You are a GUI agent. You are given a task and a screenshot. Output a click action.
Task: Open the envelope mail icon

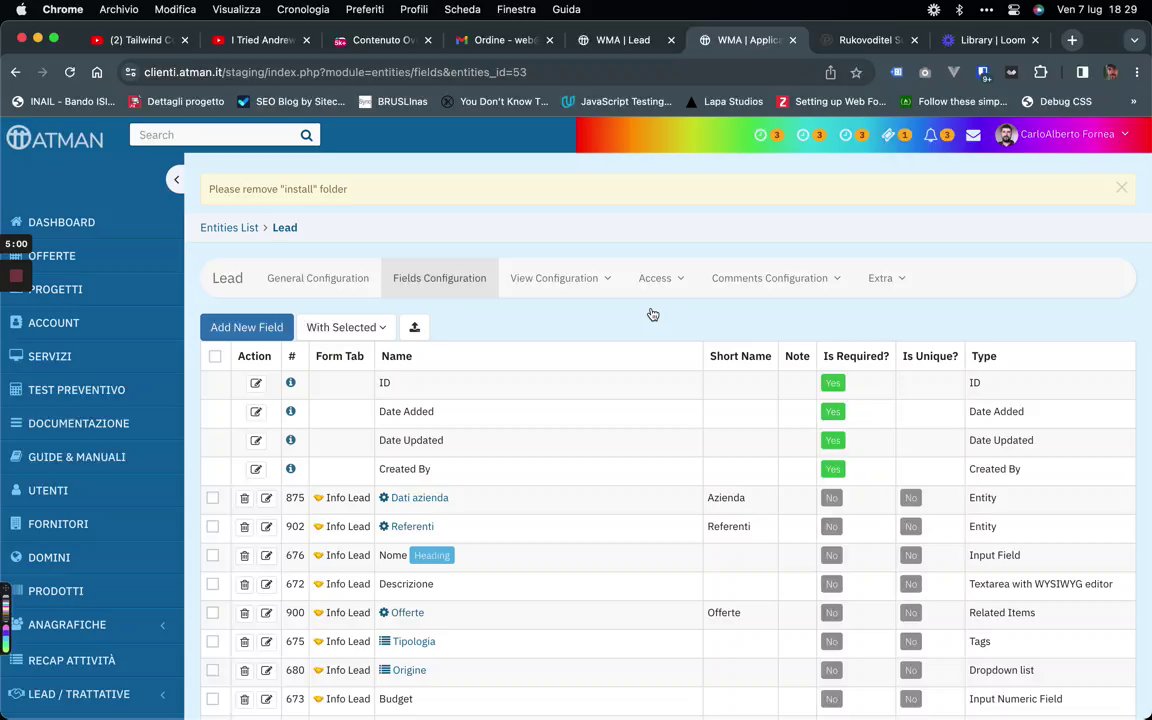tap(973, 135)
